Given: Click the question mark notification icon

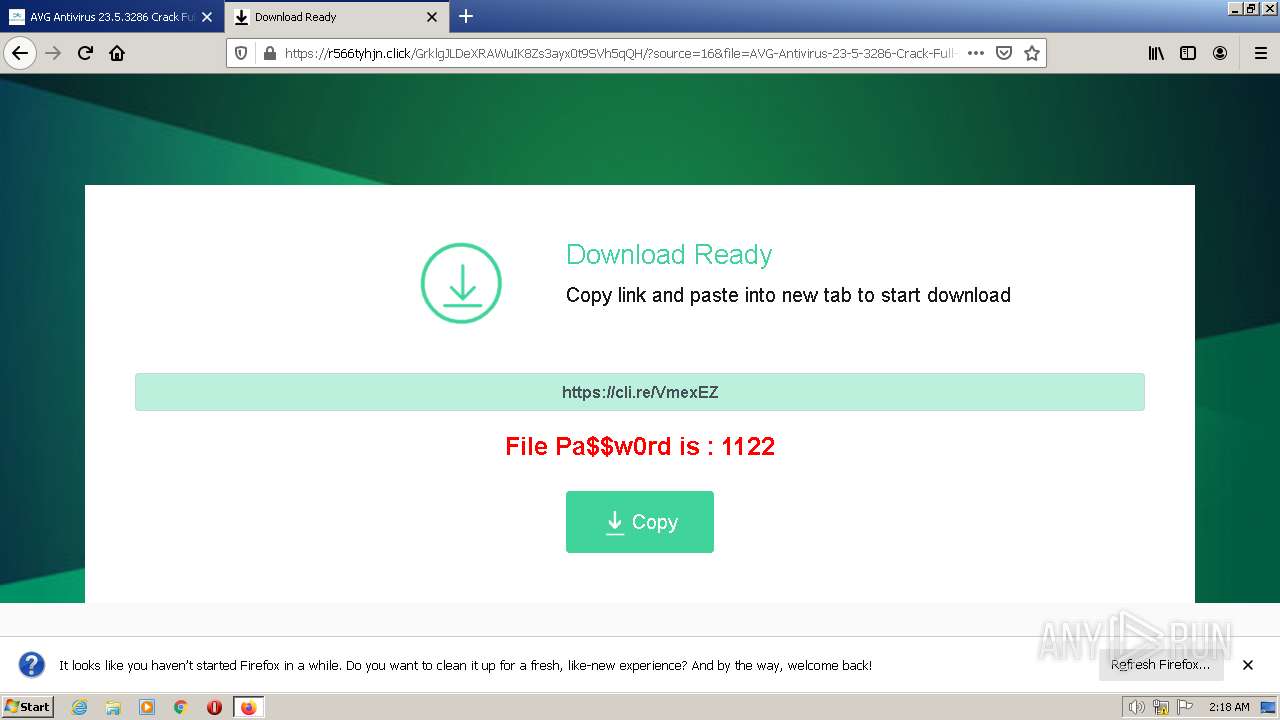Looking at the screenshot, I should (x=32, y=665).
